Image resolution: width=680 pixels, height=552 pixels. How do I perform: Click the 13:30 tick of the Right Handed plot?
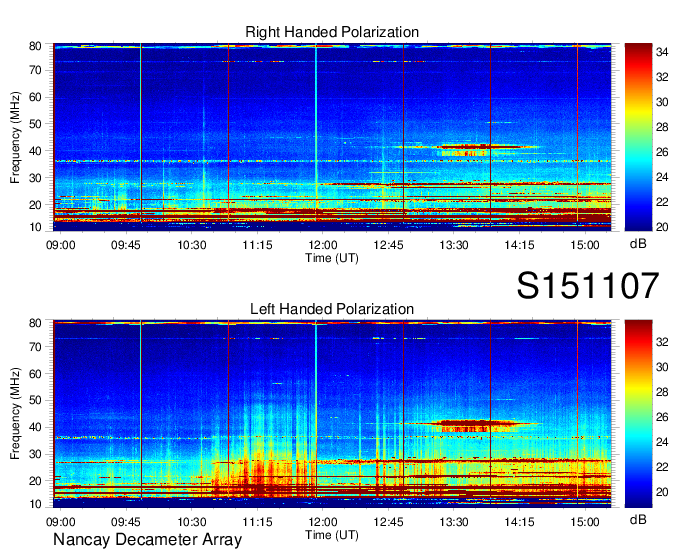pyautogui.click(x=454, y=245)
